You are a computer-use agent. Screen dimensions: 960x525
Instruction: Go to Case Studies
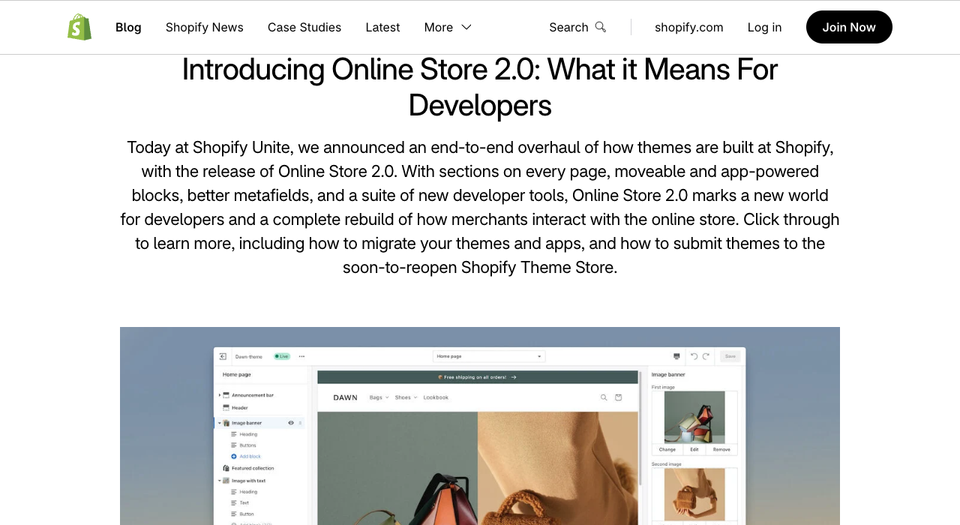click(x=304, y=28)
